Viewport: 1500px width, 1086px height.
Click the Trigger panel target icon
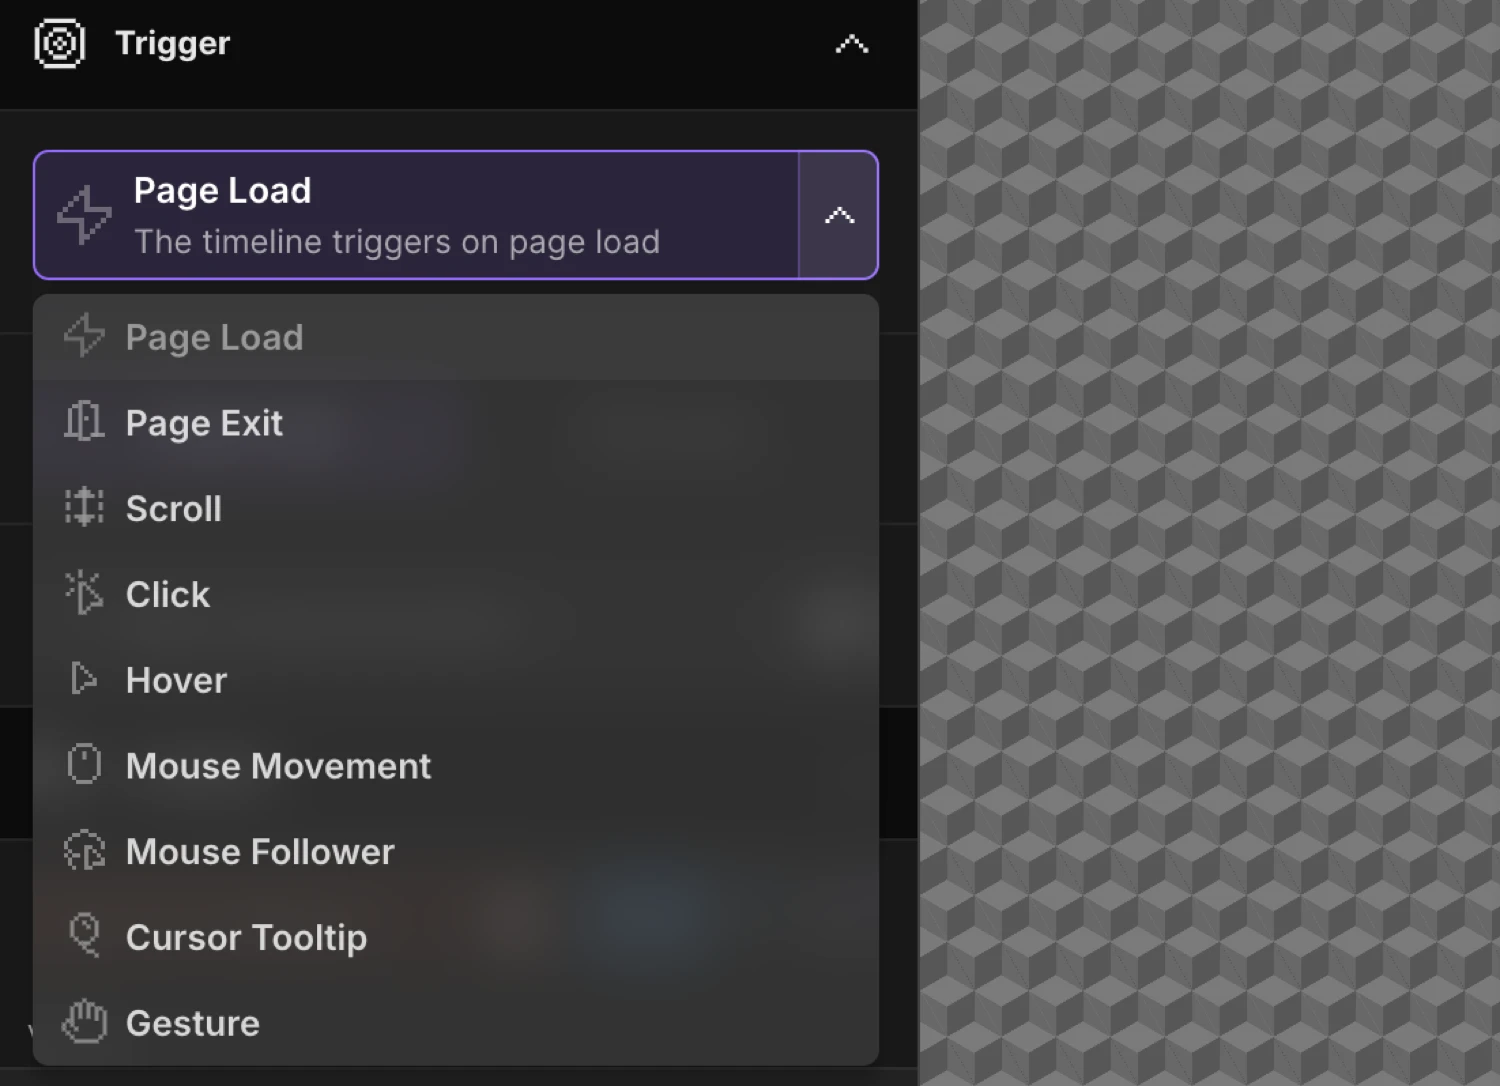pos(58,43)
